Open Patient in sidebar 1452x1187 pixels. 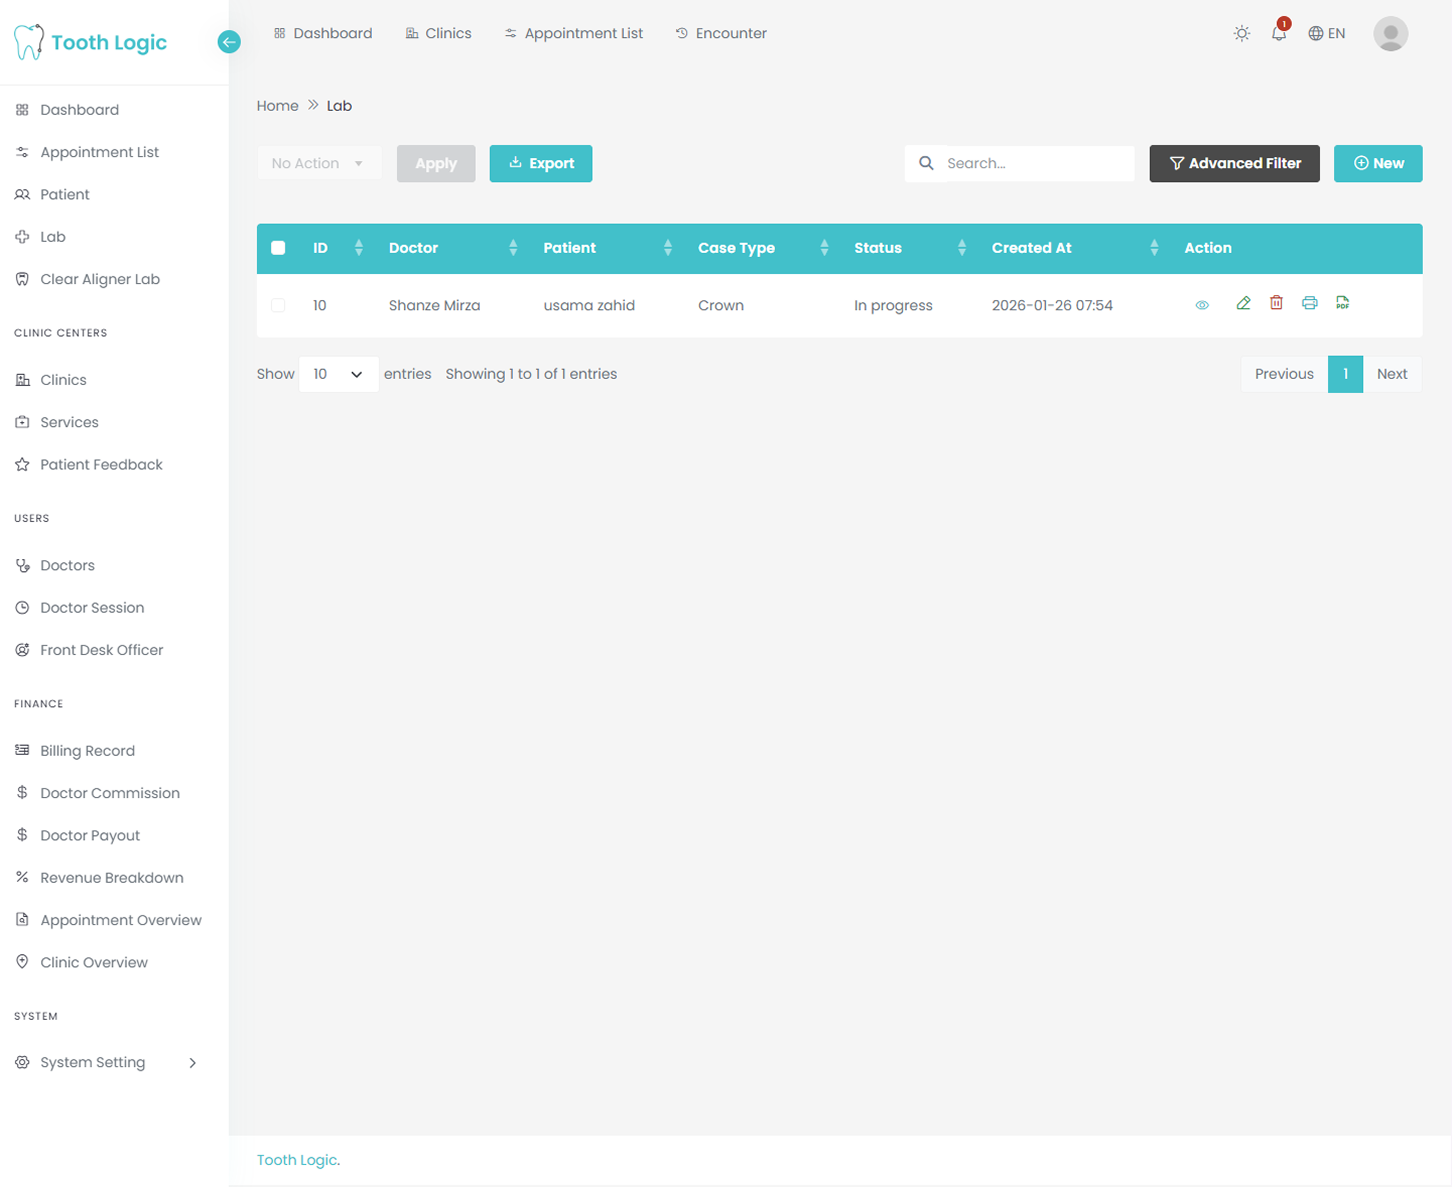coord(65,194)
